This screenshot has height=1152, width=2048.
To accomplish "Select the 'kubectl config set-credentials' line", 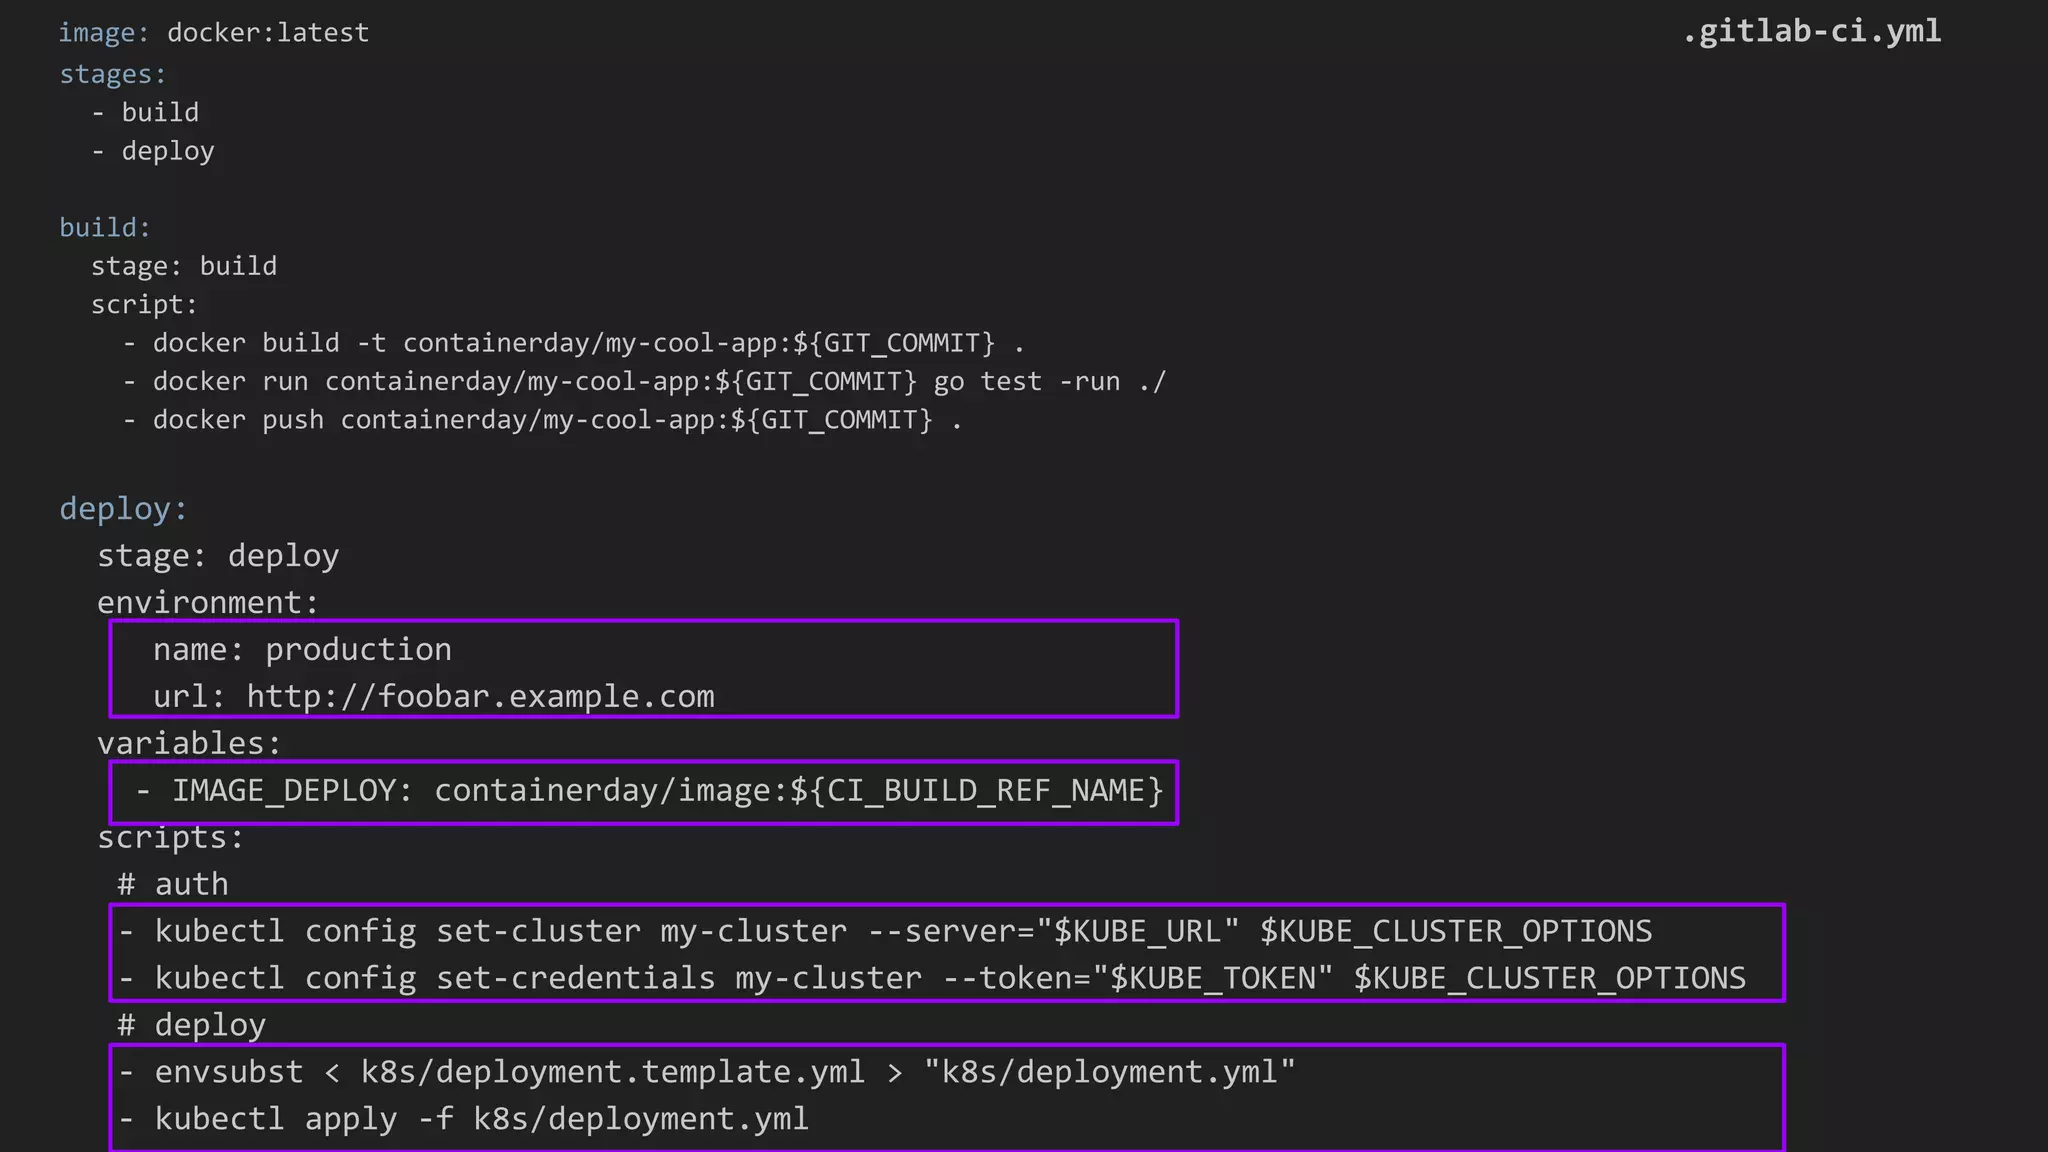I will [x=933, y=978].
